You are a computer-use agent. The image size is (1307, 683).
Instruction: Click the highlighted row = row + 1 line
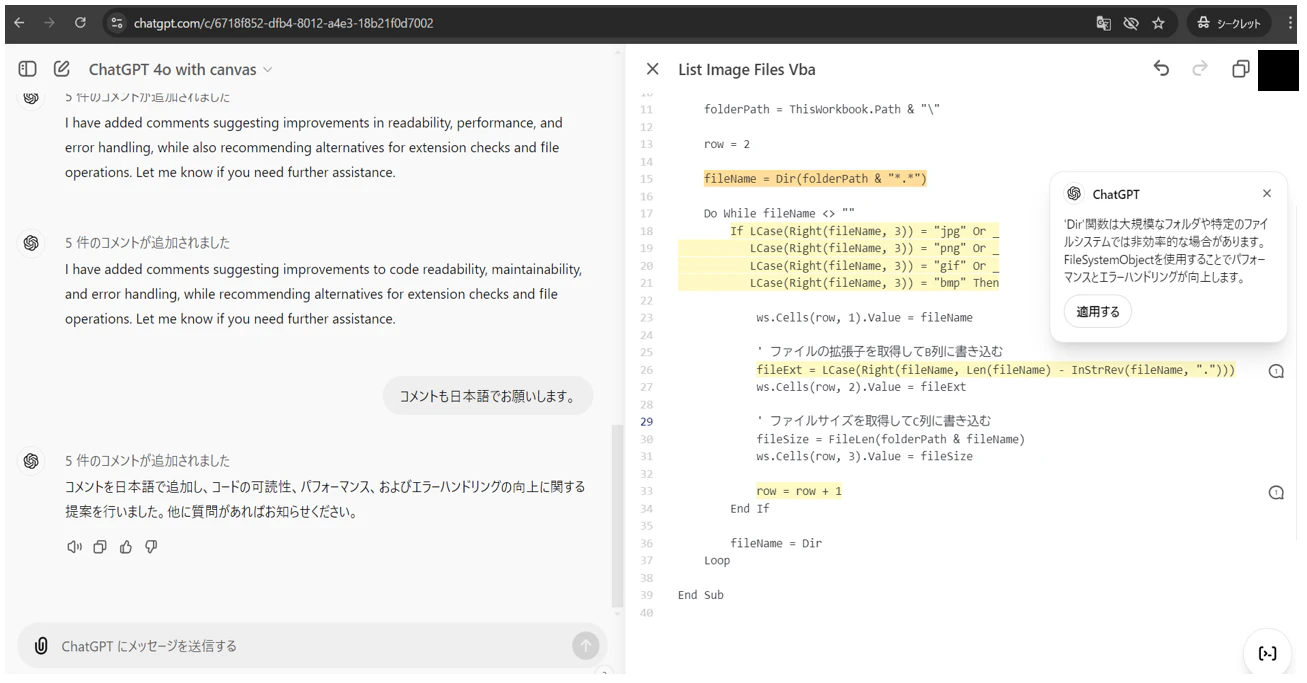pos(799,491)
